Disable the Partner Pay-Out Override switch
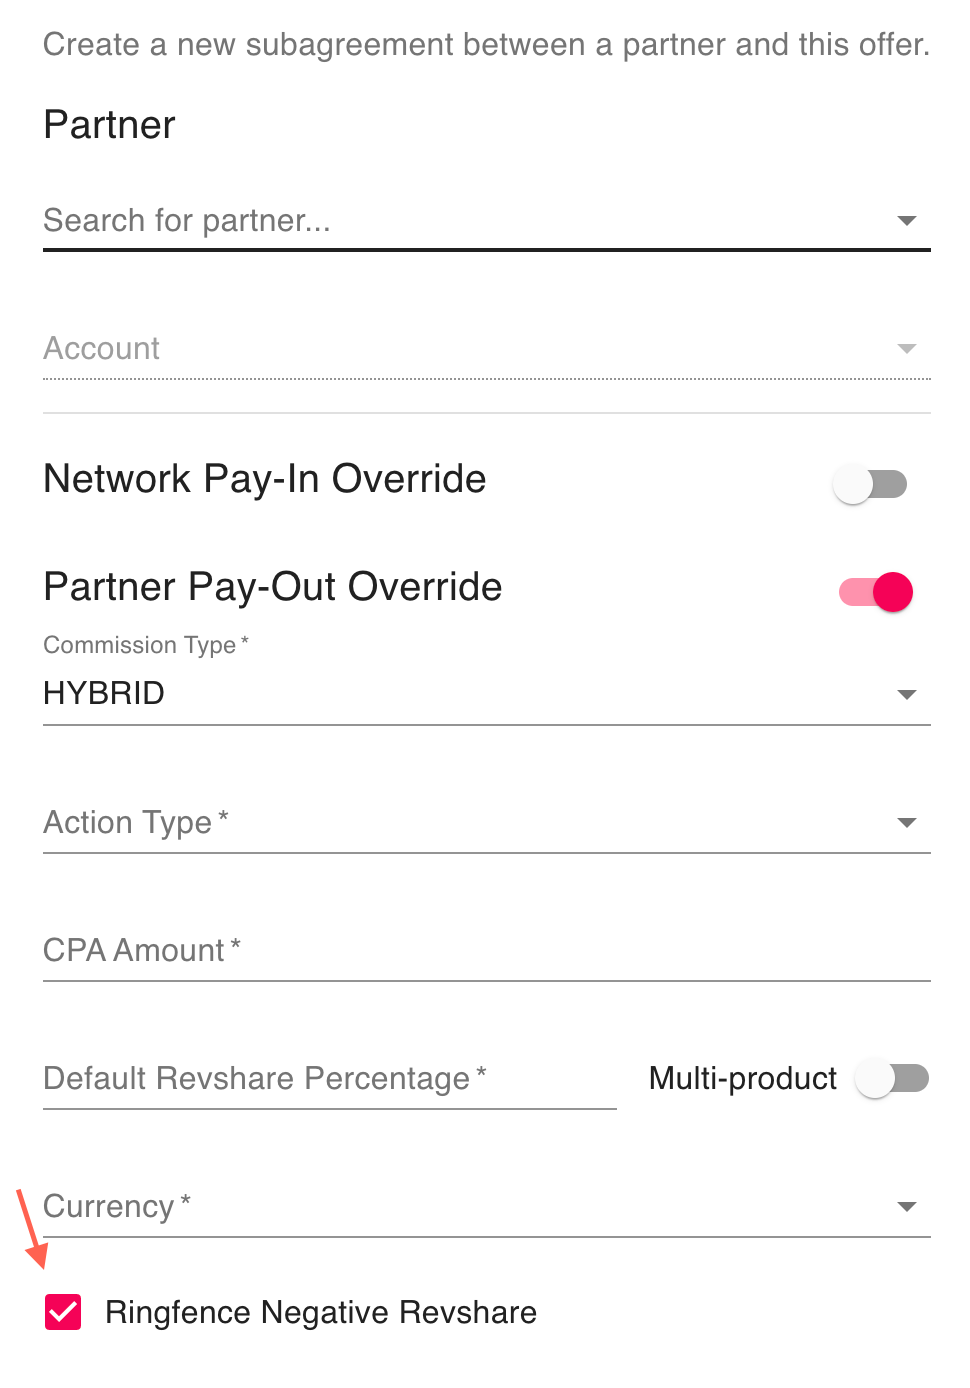This screenshot has height=1388, width=970. click(876, 592)
